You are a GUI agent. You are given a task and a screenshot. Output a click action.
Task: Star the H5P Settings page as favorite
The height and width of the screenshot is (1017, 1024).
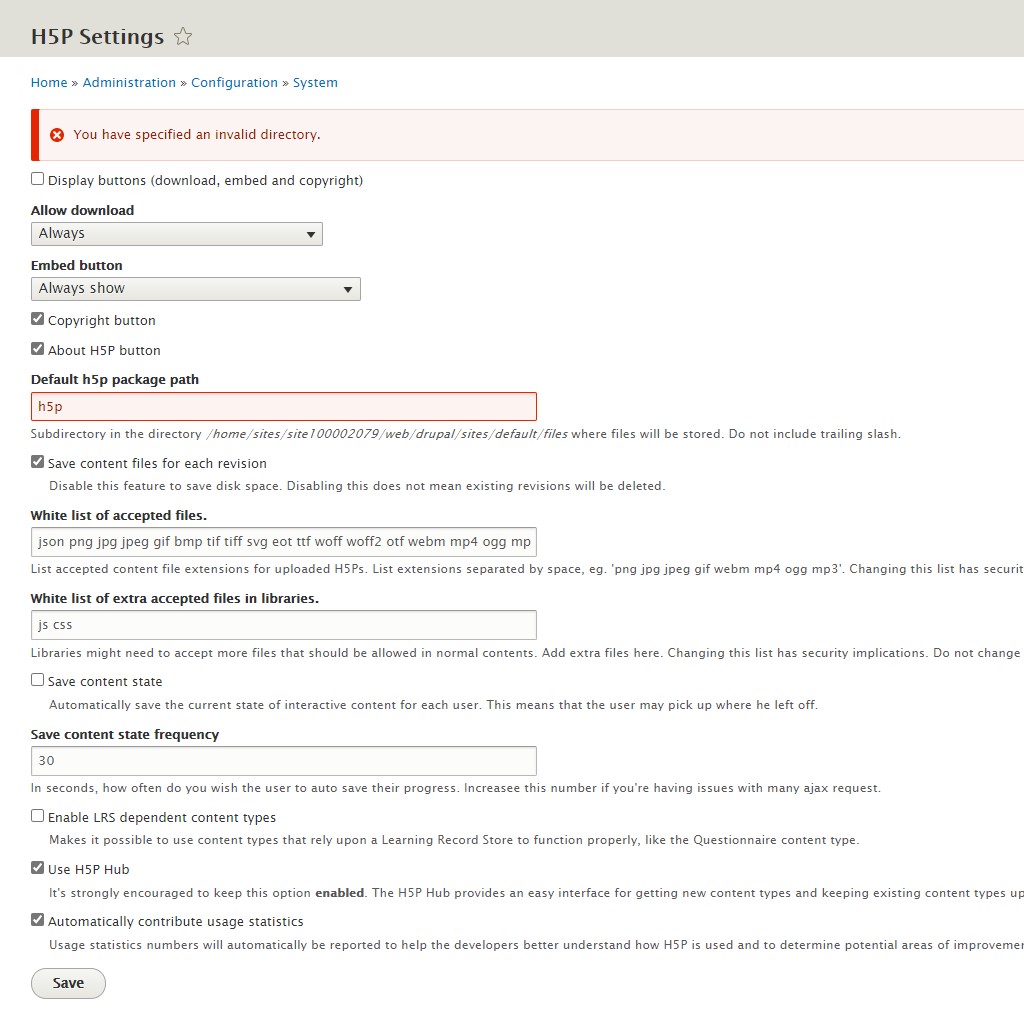pyautogui.click(x=183, y=37)
